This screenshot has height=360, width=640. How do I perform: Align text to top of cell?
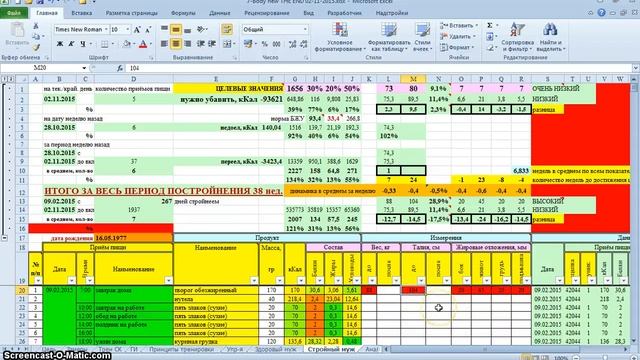click(x=164, y=29)
